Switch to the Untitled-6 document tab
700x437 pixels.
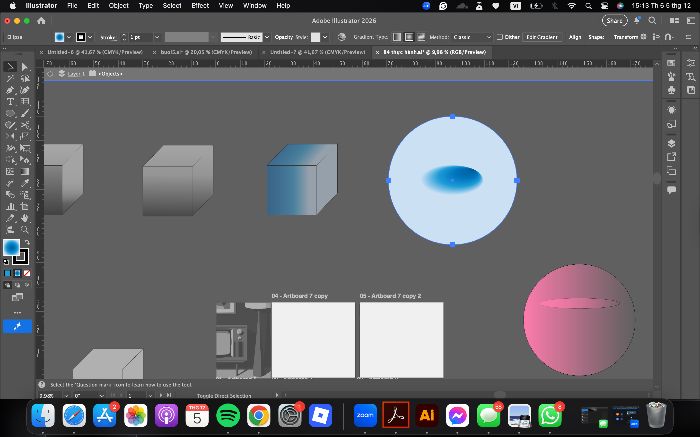(x=95, y=52)
